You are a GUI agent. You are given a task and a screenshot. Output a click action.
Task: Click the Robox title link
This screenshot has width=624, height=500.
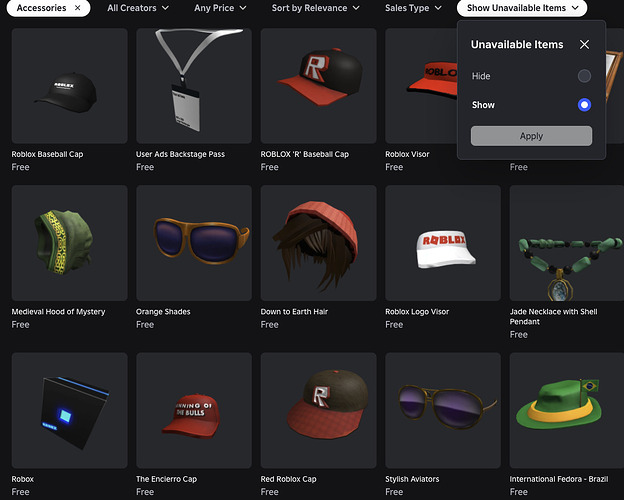[x=23, y=479]
